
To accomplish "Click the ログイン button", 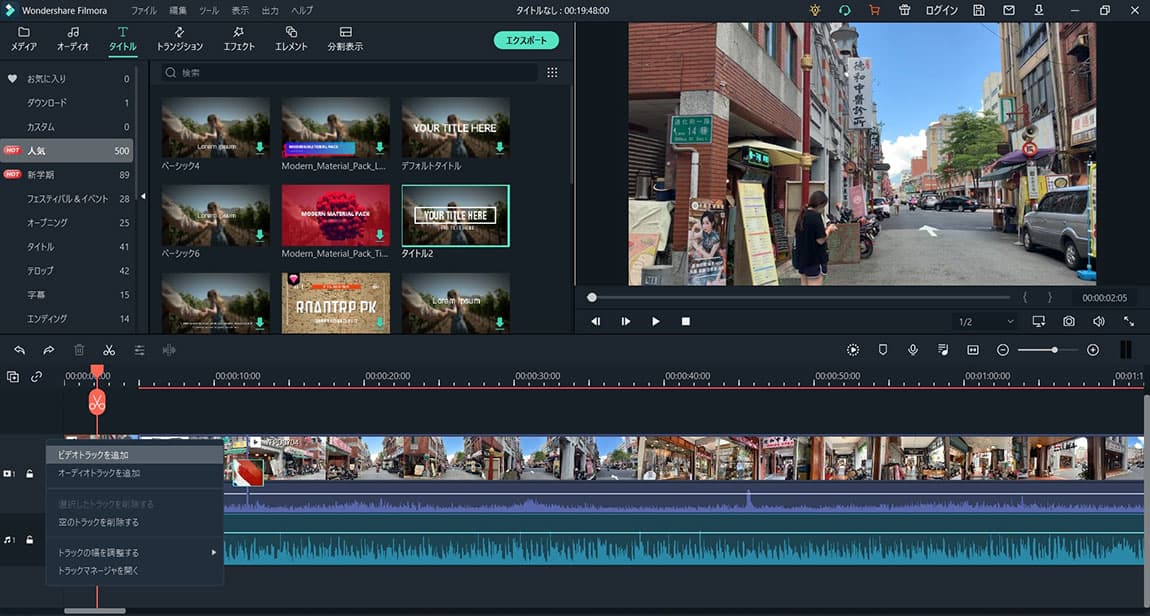I will 941,10.
